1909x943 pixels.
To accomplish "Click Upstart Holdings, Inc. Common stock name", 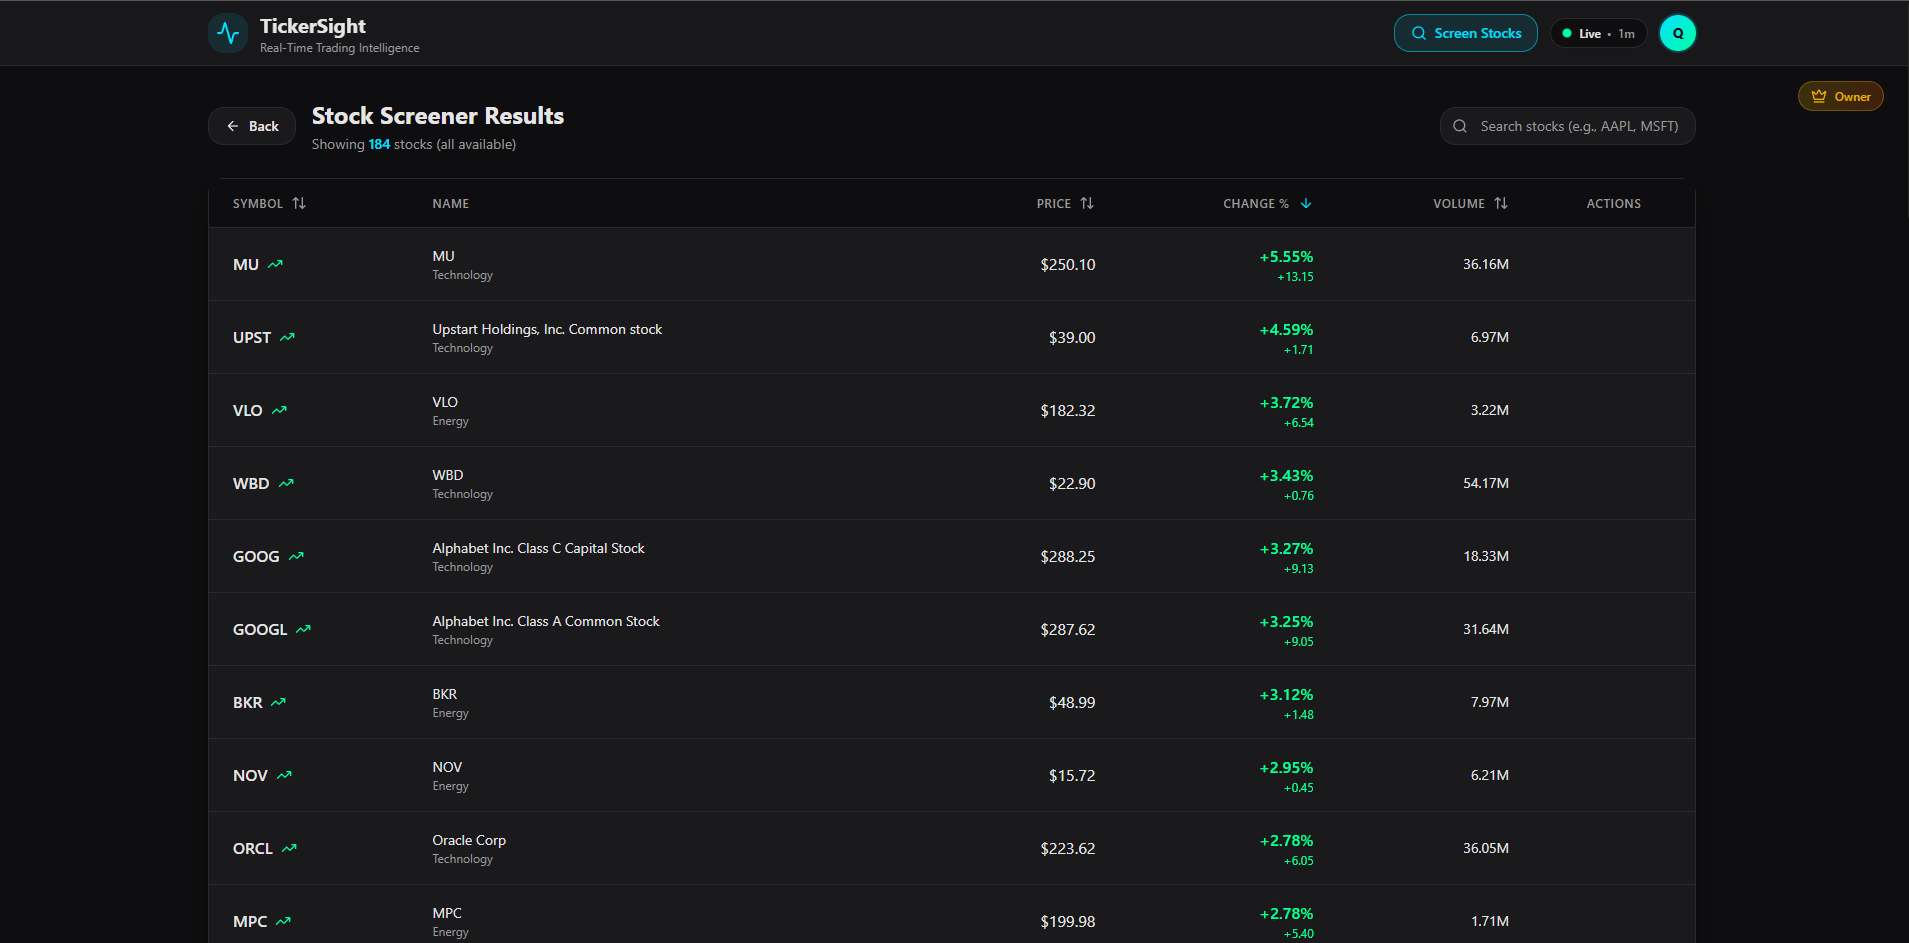I will coord(547,329).
